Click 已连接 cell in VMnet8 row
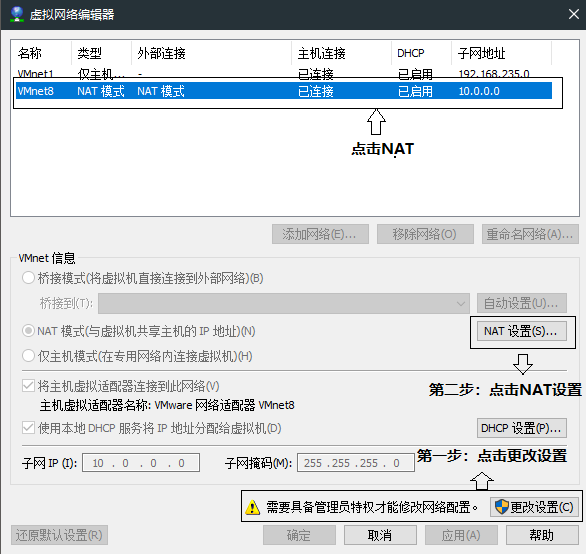 pos(316,91)
